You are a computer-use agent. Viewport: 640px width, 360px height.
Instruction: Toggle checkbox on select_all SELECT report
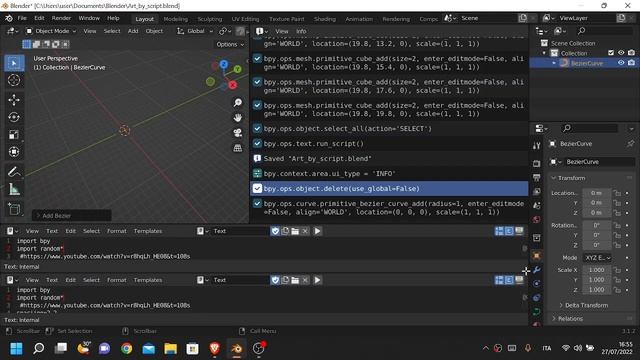tap(257, 129)
